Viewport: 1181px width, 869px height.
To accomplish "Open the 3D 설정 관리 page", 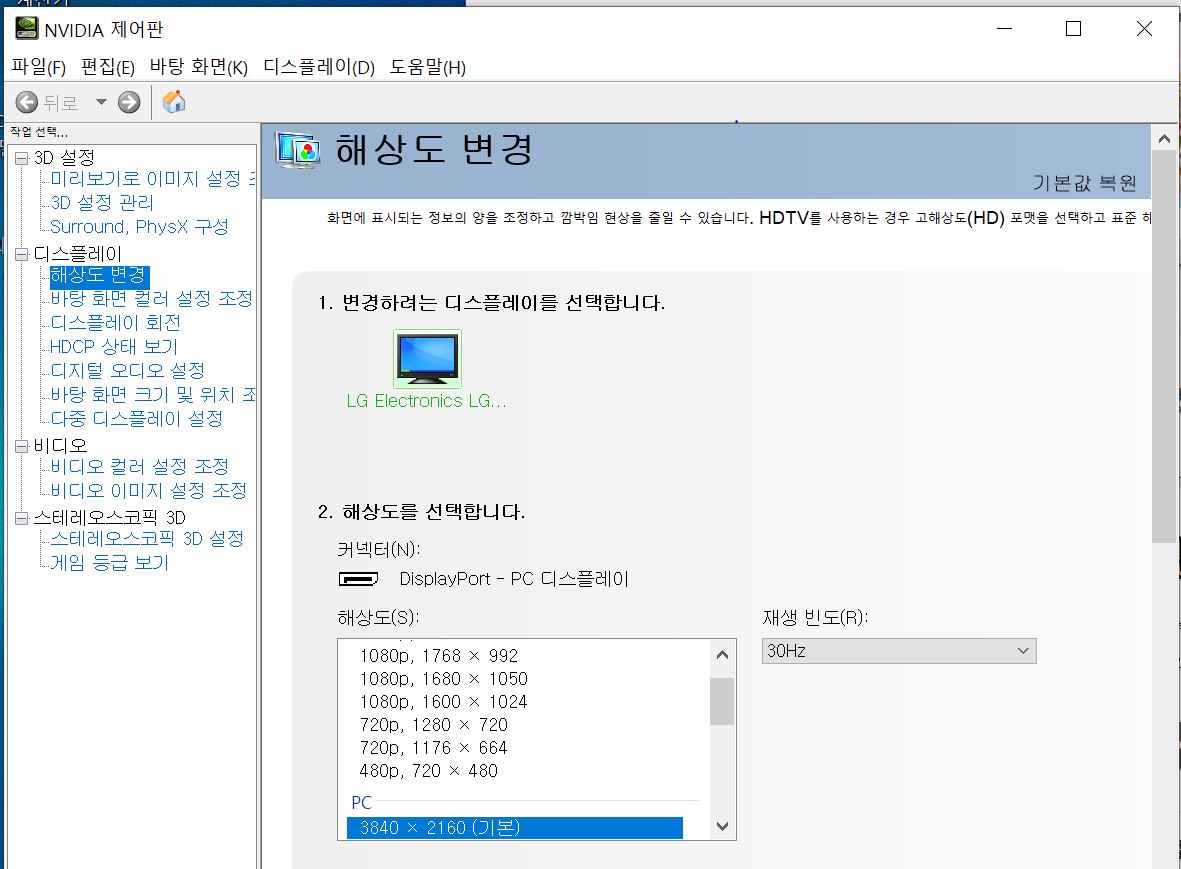I will (102, 202).
